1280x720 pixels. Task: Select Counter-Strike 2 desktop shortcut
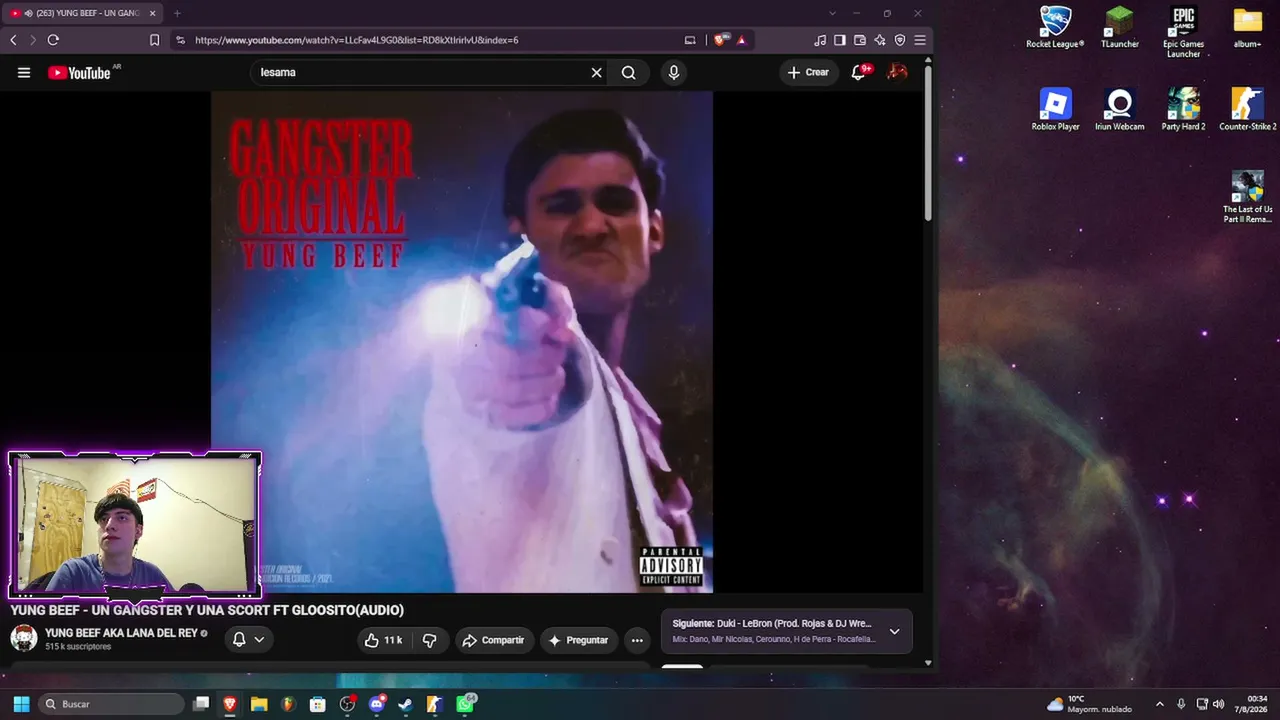1247,110
